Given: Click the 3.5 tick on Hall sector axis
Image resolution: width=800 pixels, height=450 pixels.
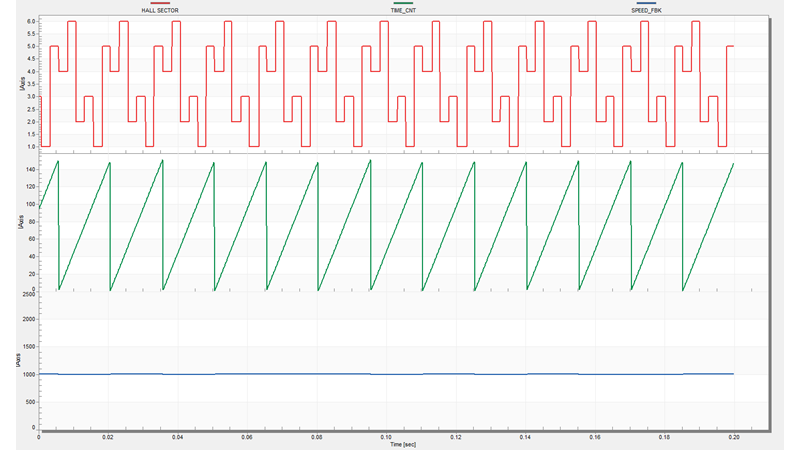Looking at the screenshot, I should point(31,84).
